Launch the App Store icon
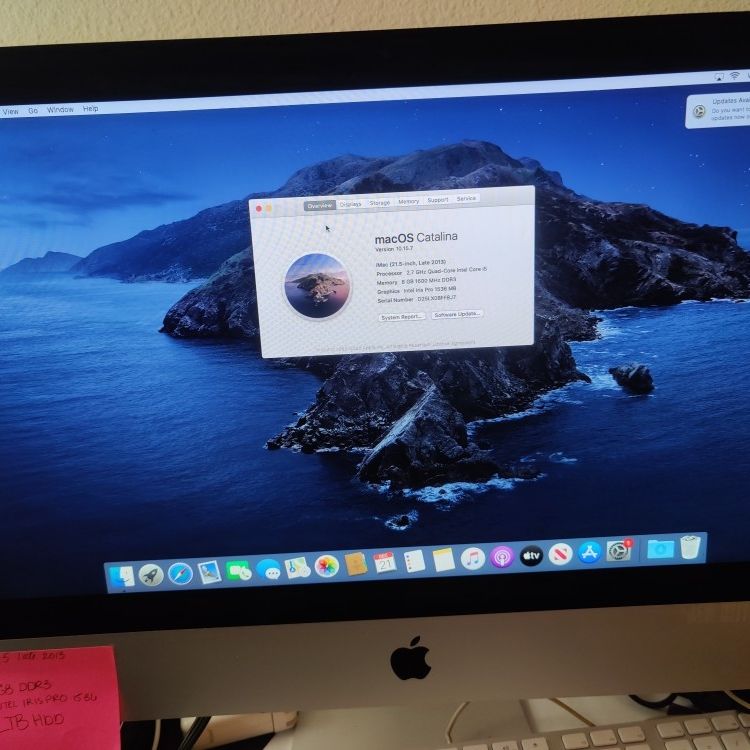The height and width of the screenshot is (750, 750). tap(589, 552)
